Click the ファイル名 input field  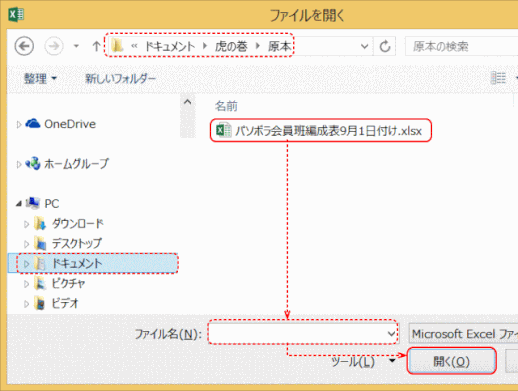[x=303, y=333]
